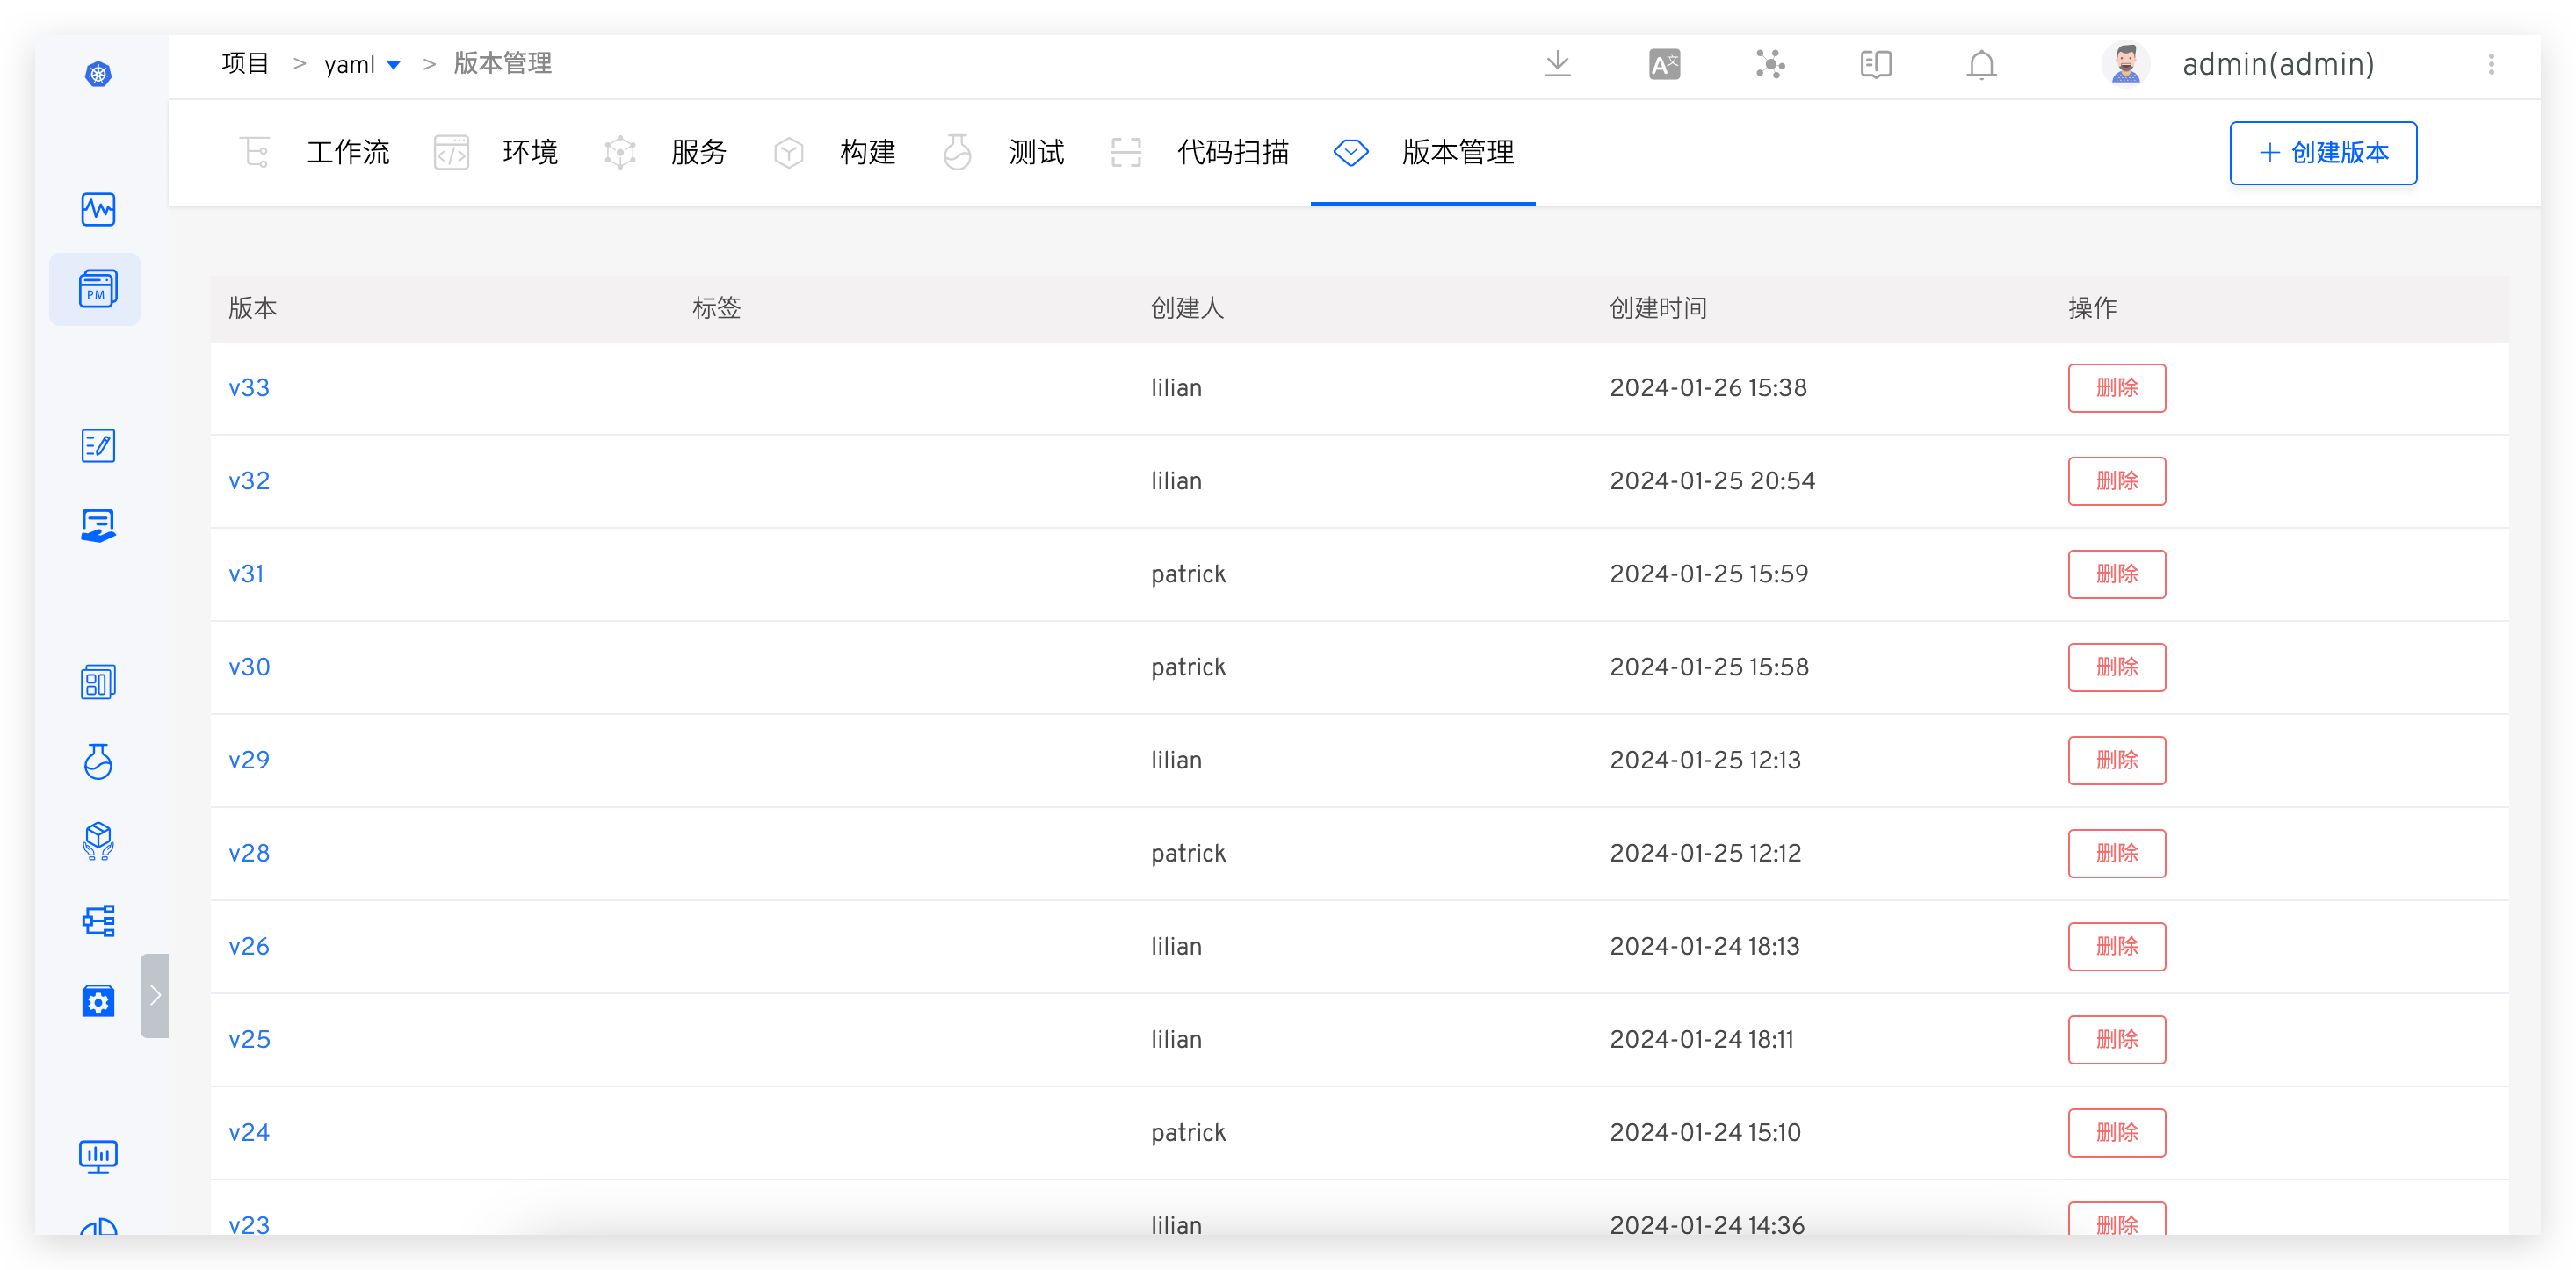Open the language switcher icon
2576x1270 pixels.
pyautogui.click(x=1664, y=64)
